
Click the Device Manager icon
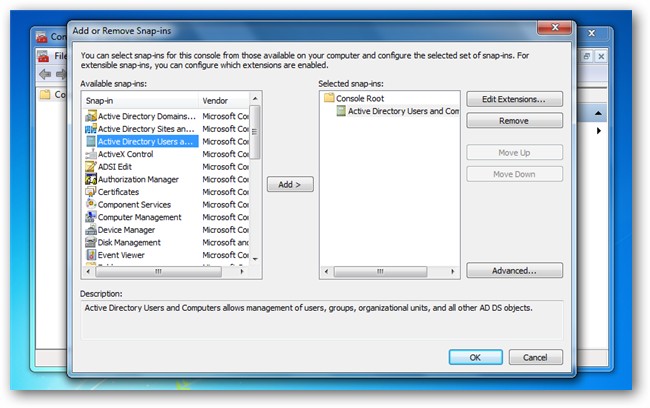click(90, 230)
